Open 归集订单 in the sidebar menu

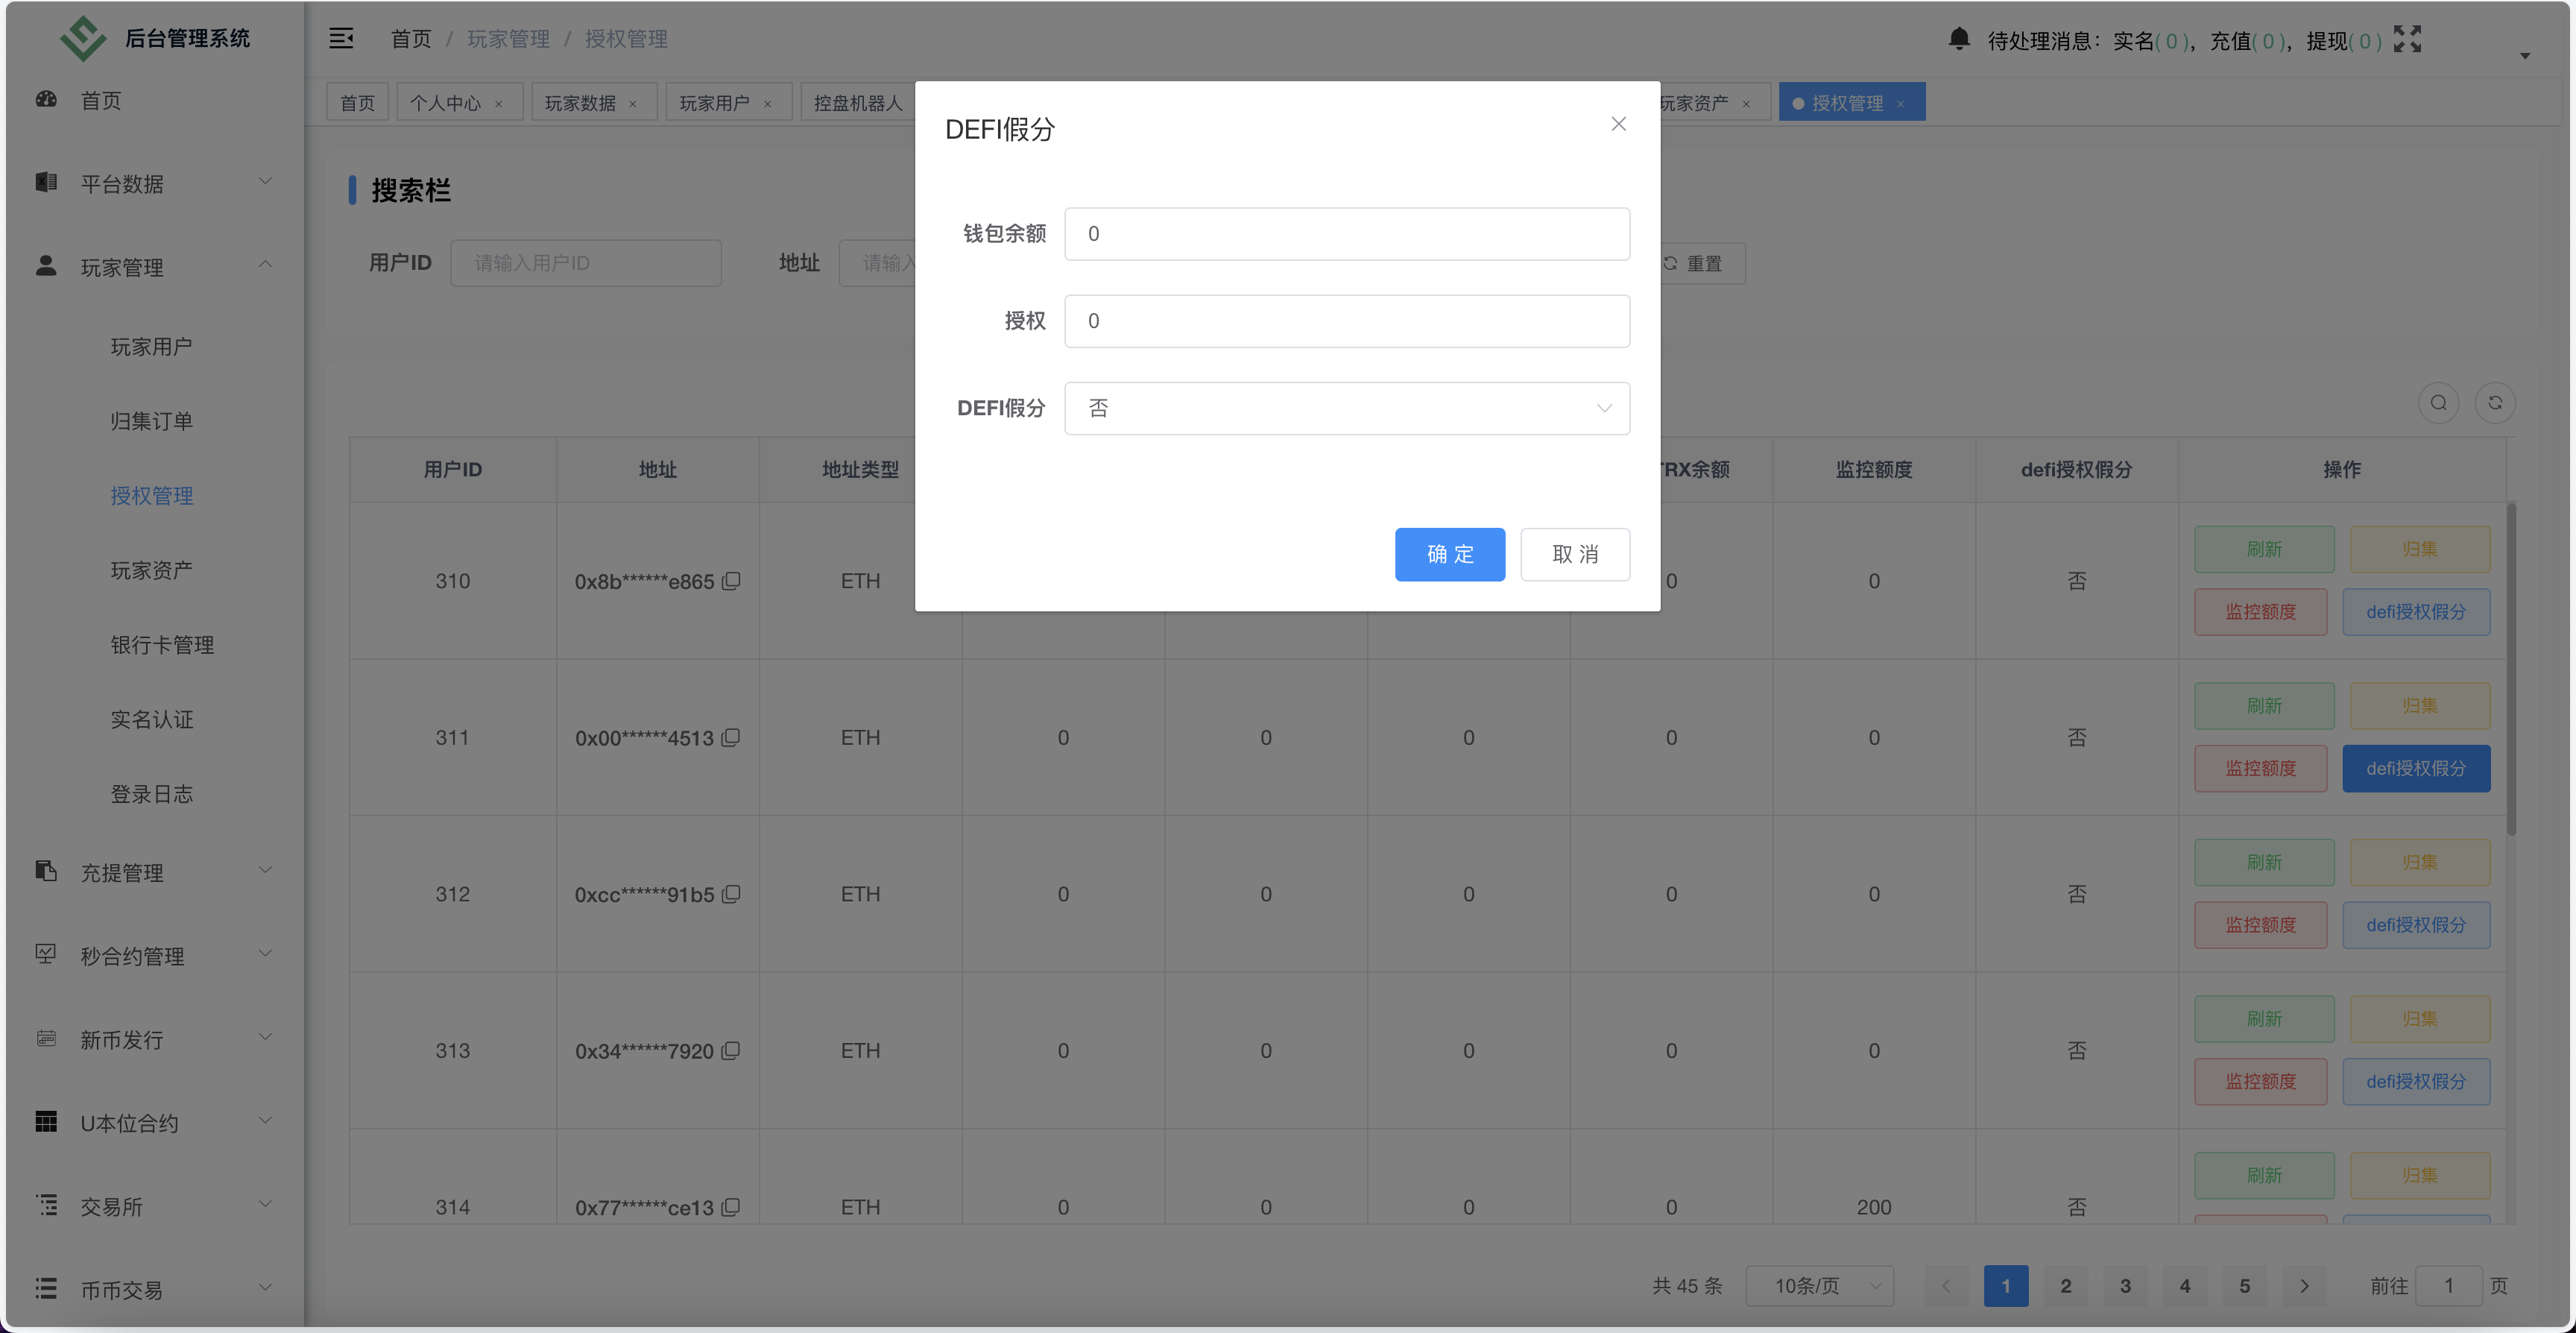[152, 420]
